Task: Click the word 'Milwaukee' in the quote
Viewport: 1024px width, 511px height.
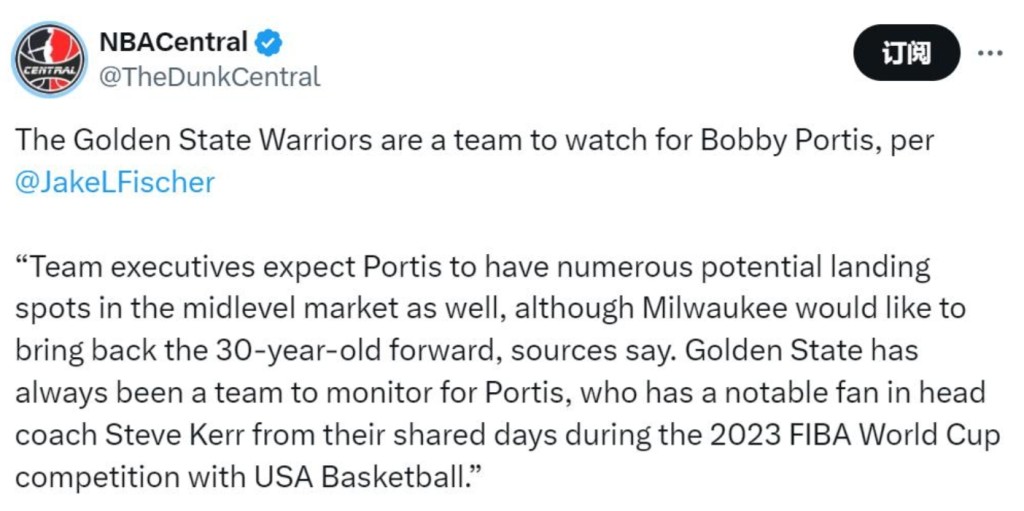Action: [701, 308]
